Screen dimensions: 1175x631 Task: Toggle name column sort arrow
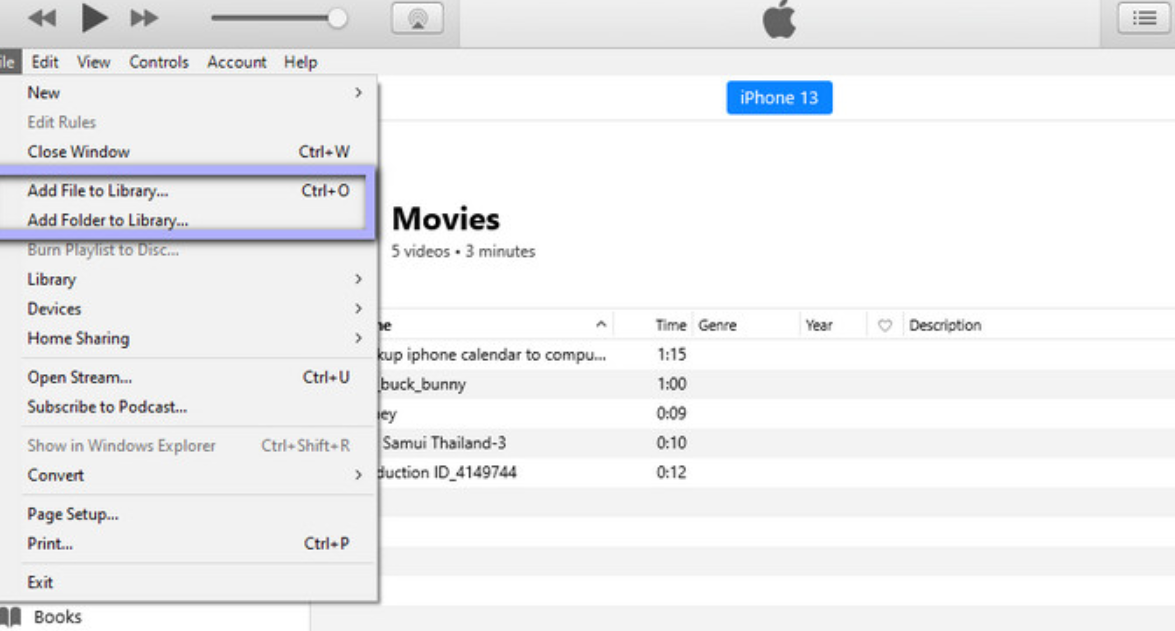coord(601,324)
